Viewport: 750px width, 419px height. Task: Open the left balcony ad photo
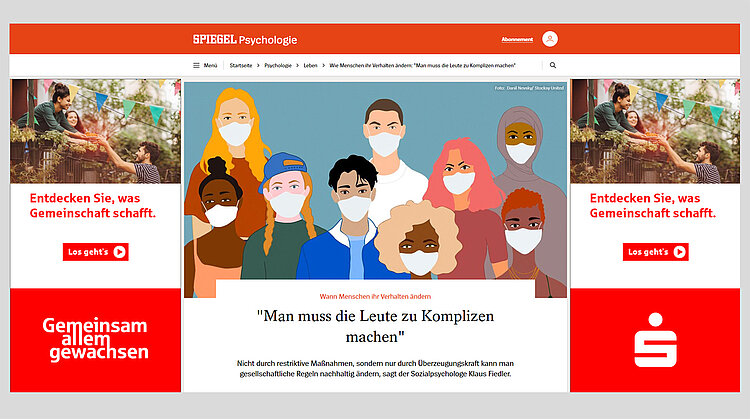96,131
